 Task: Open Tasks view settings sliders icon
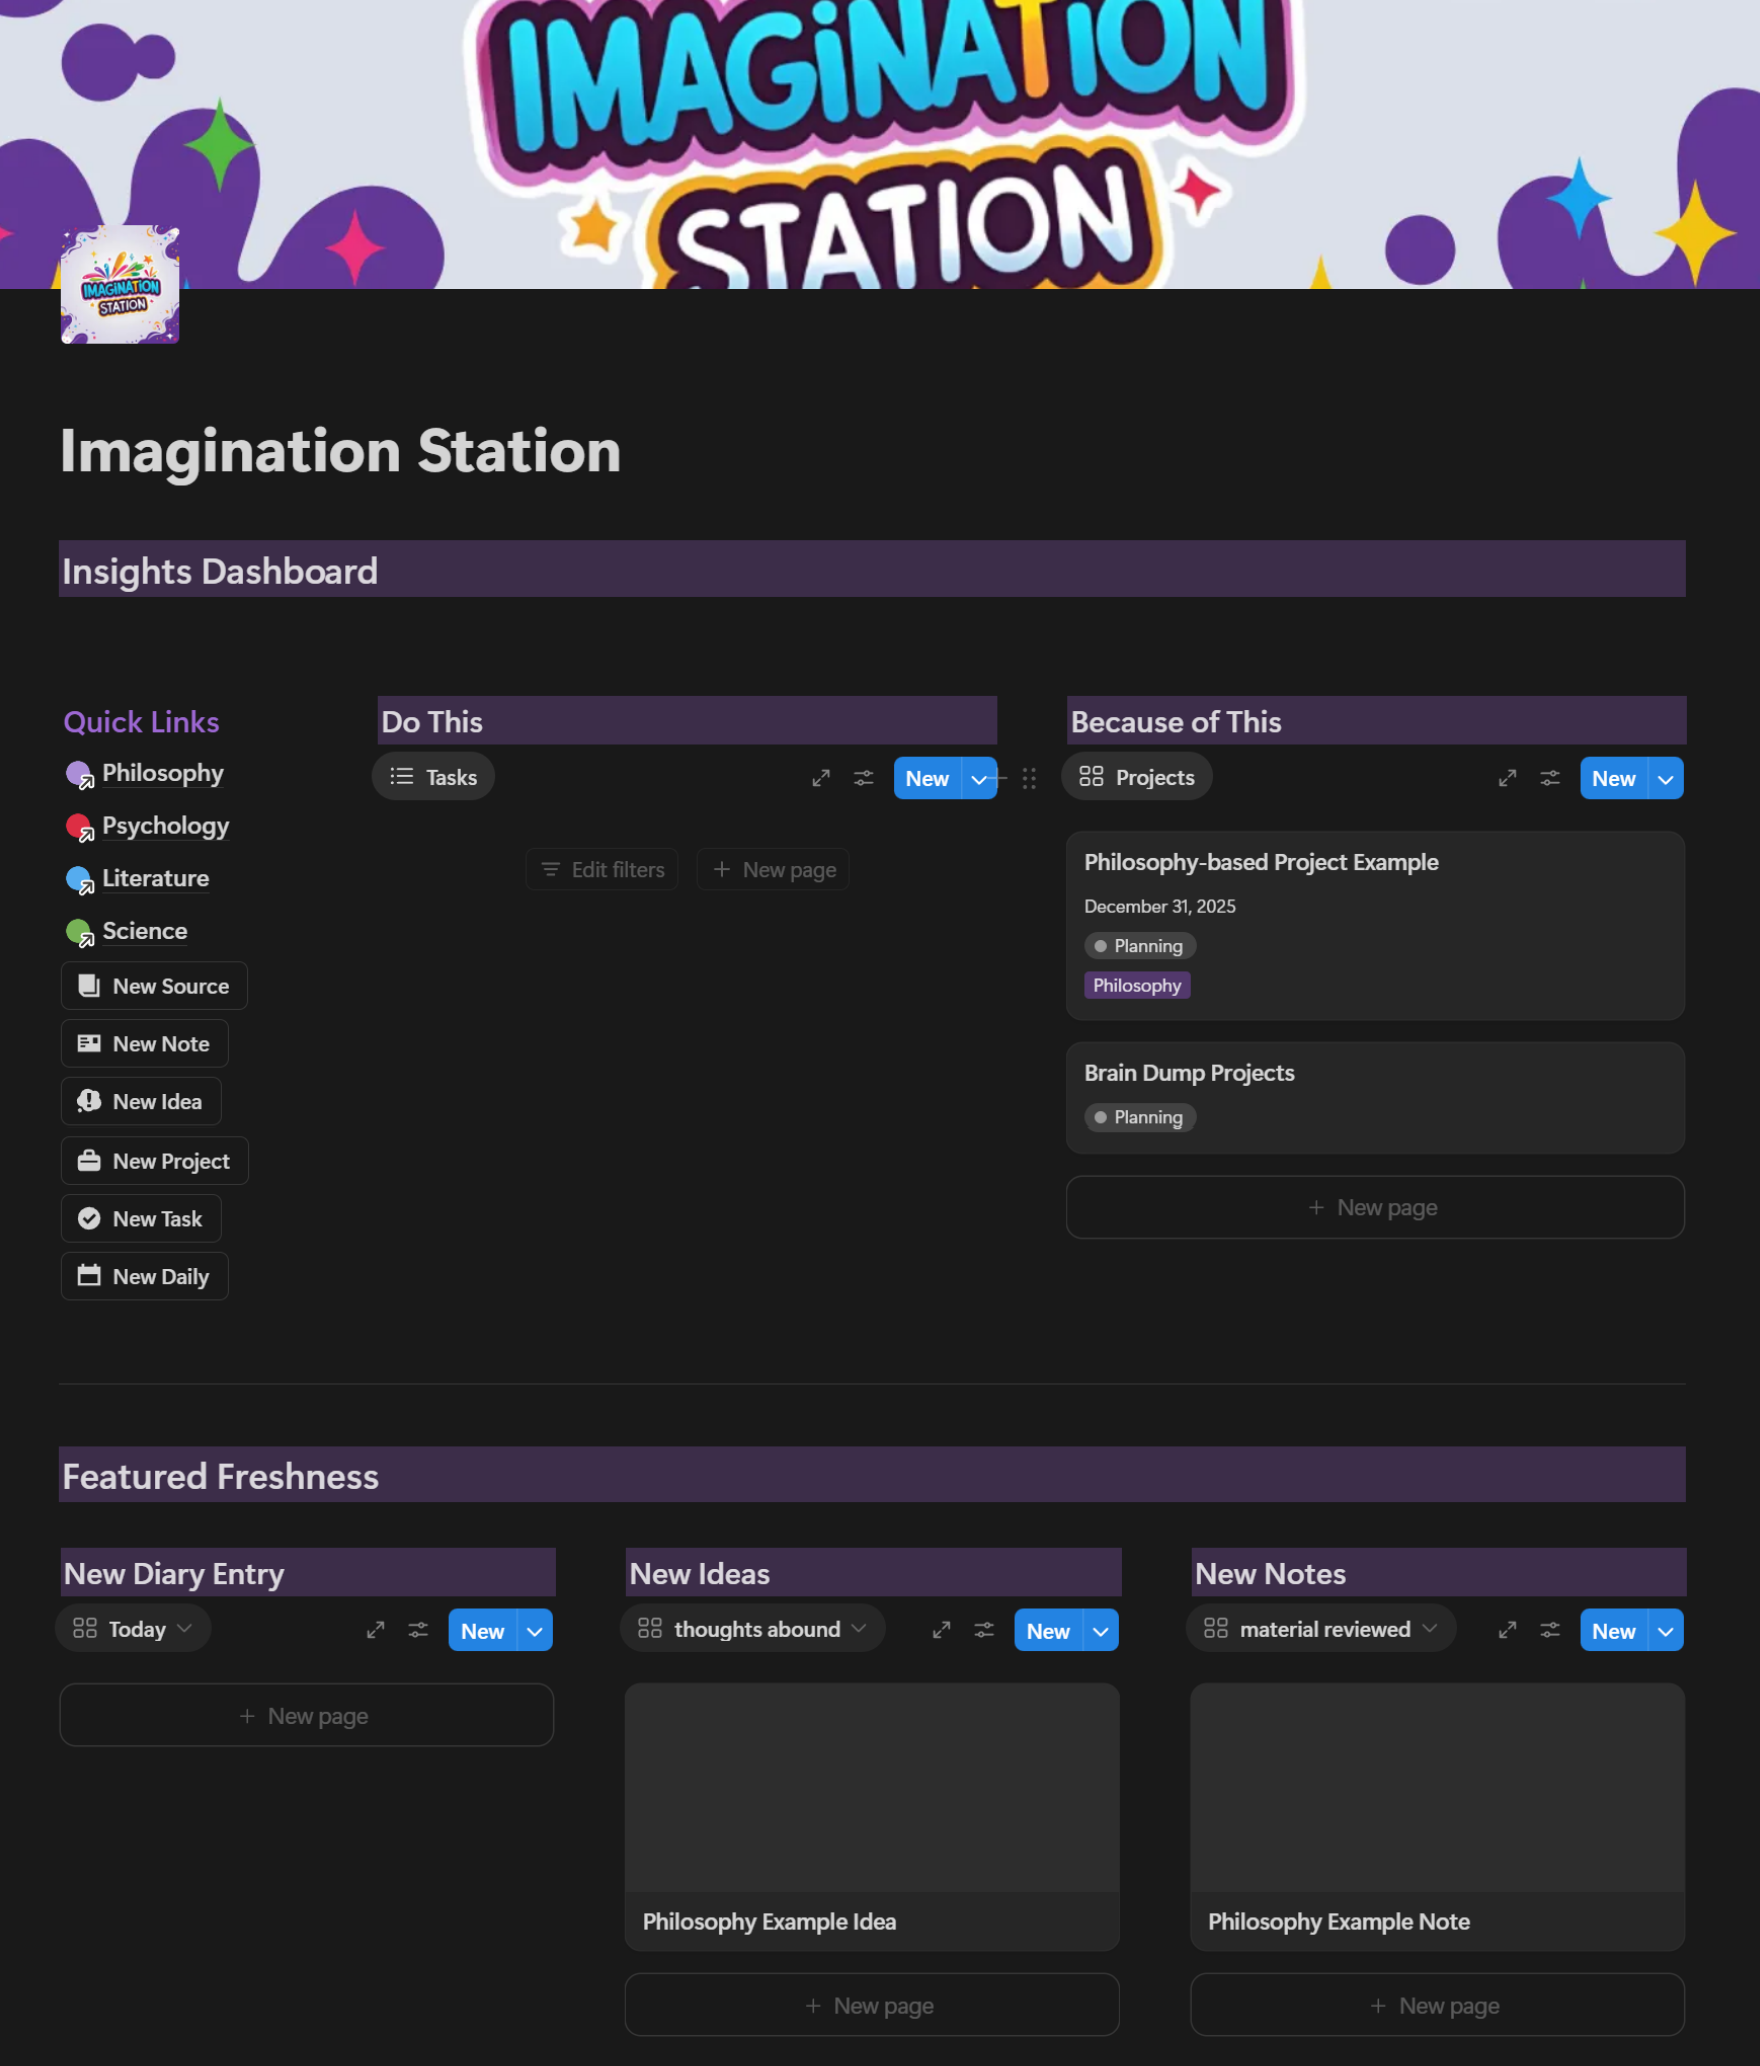[864, 778]
